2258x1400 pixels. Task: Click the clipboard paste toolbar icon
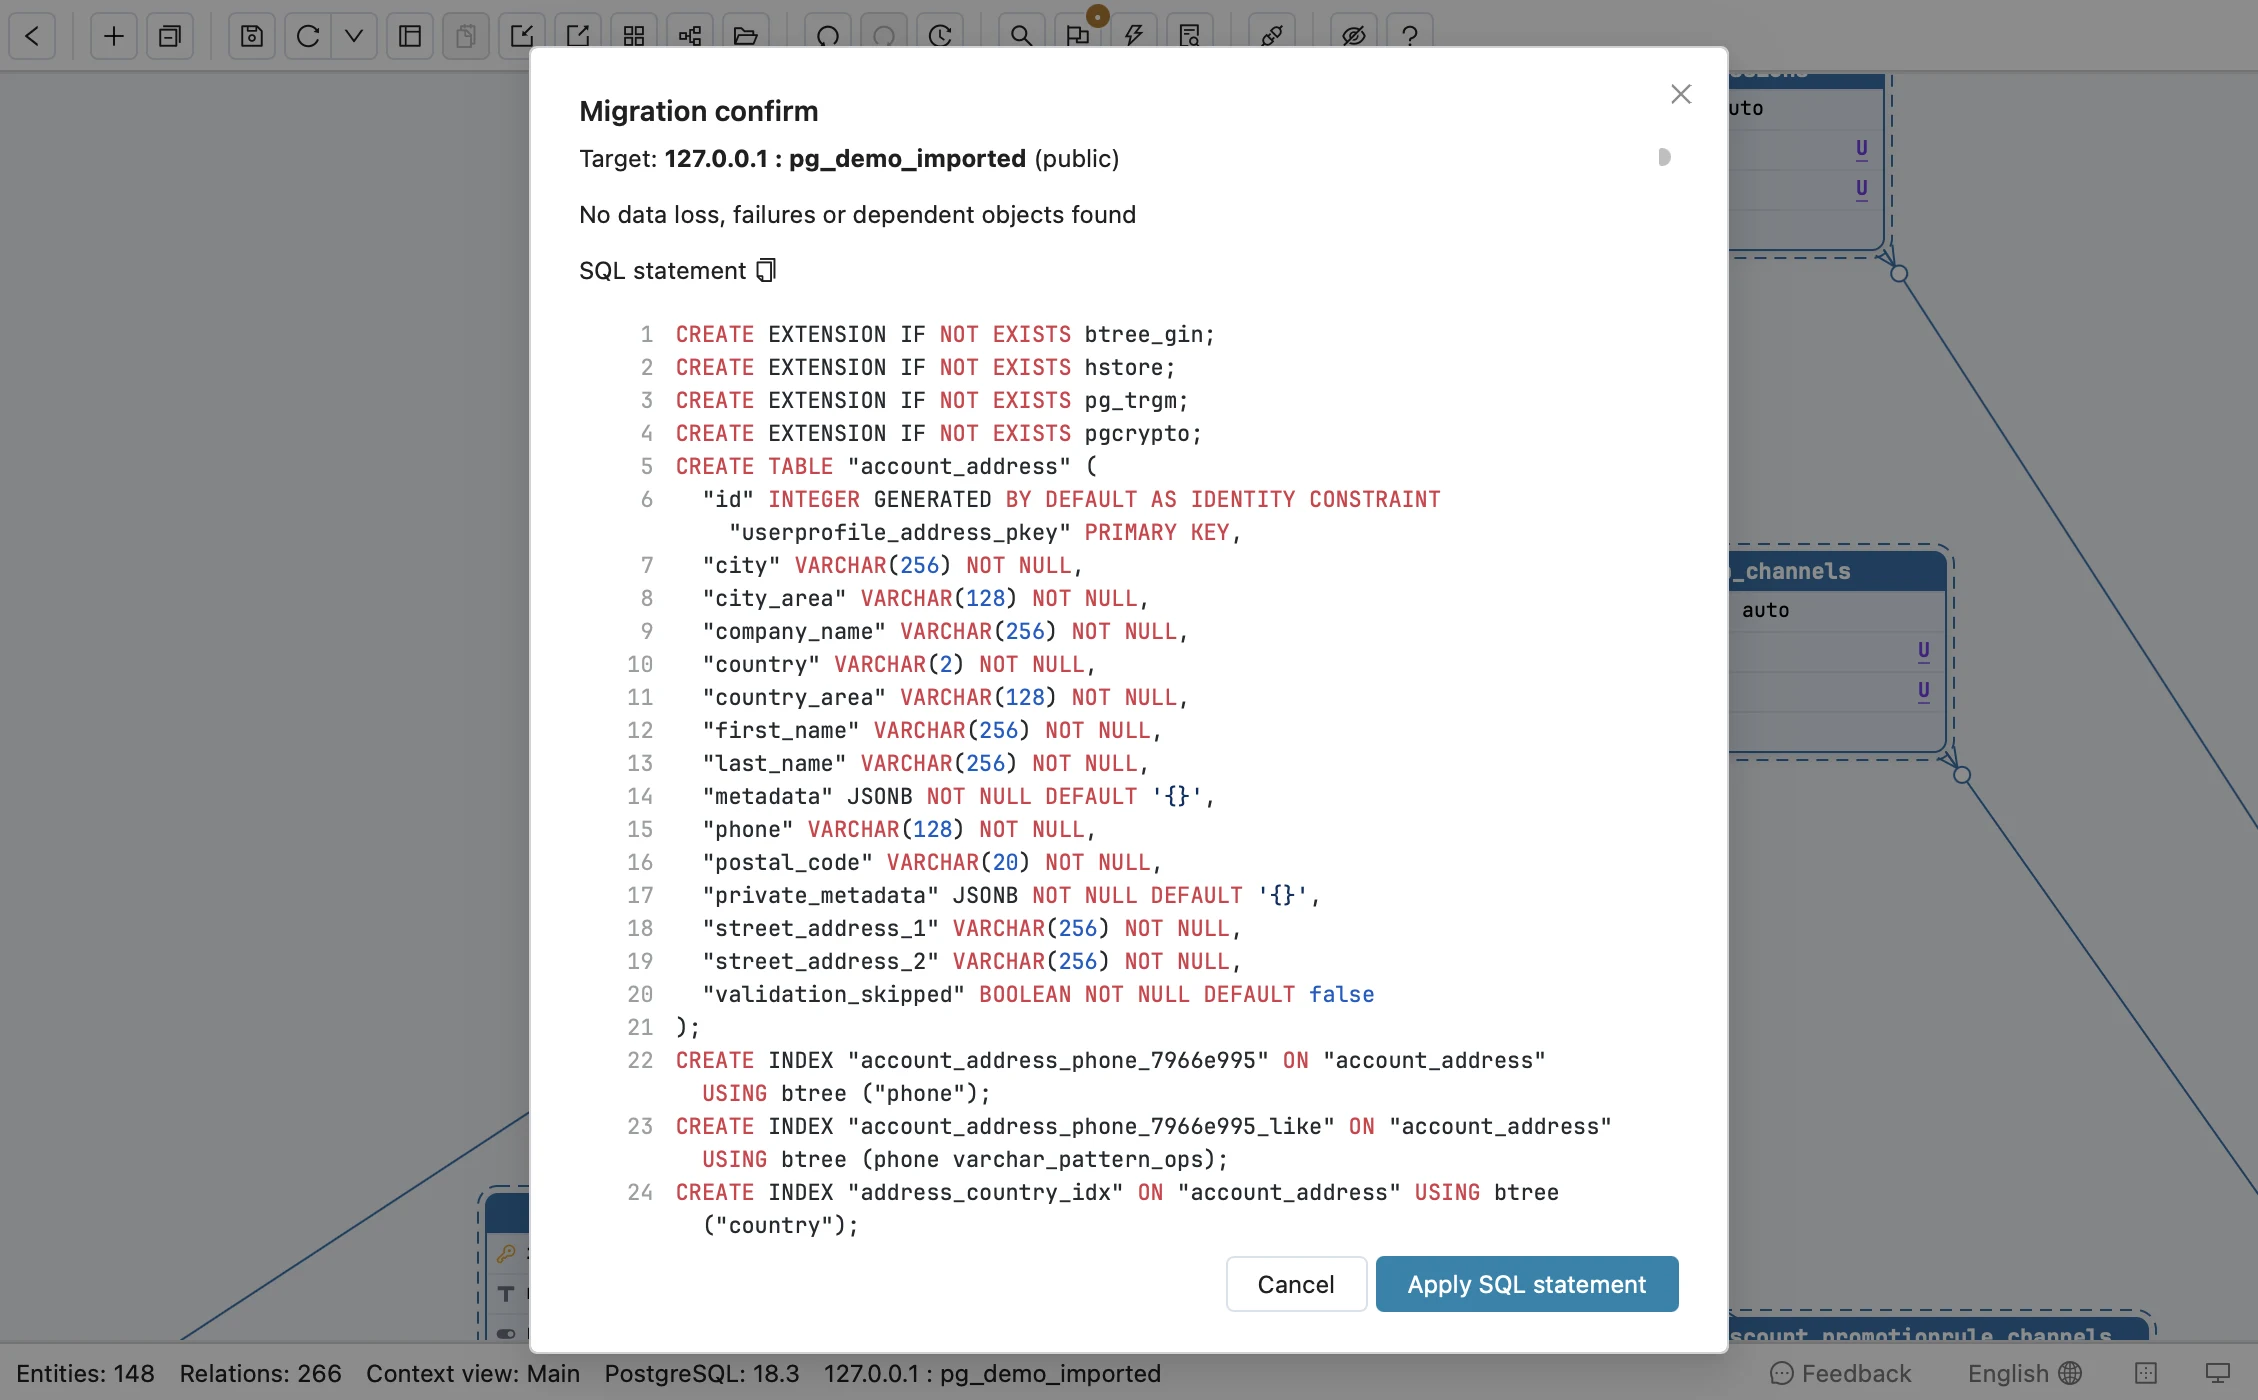(x=466, y=36)
